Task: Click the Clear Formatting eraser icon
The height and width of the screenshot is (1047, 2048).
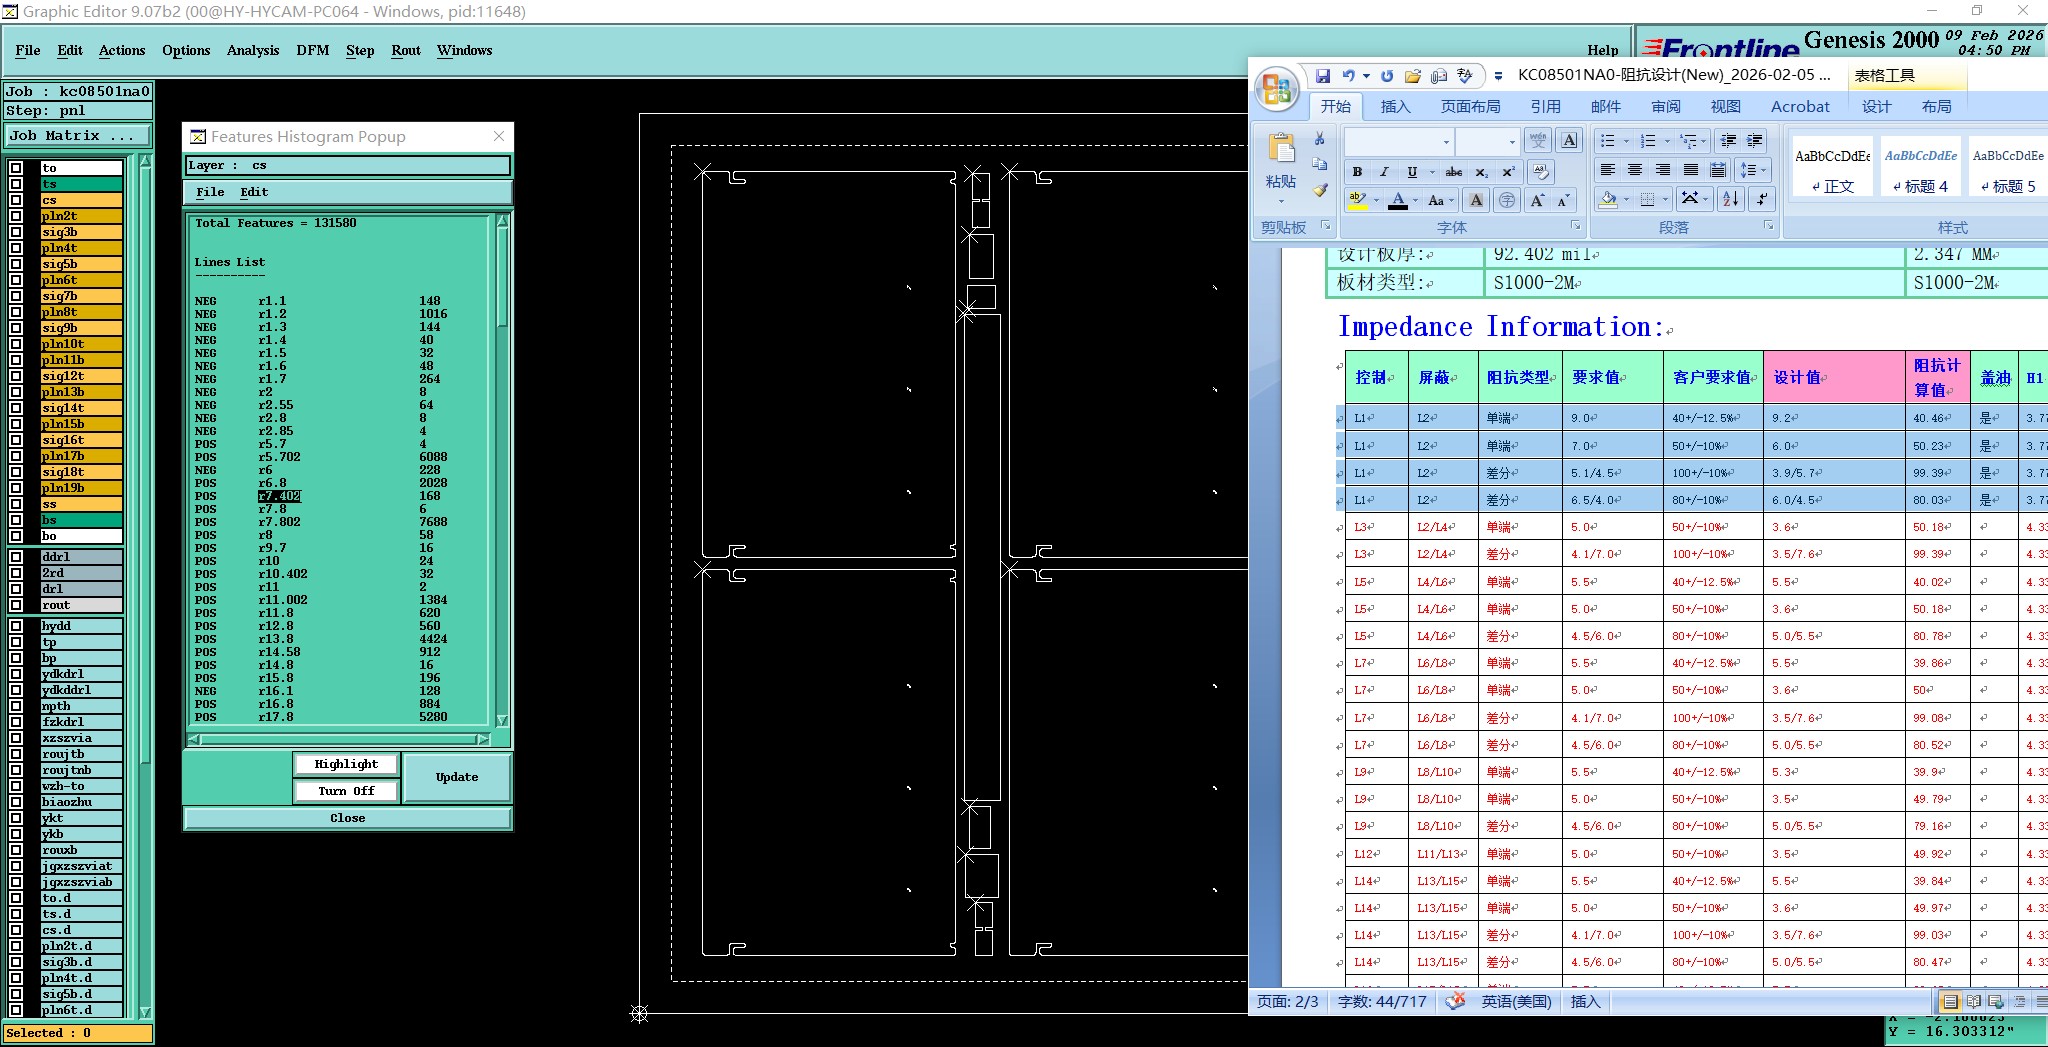Action: coord(1541,172)
